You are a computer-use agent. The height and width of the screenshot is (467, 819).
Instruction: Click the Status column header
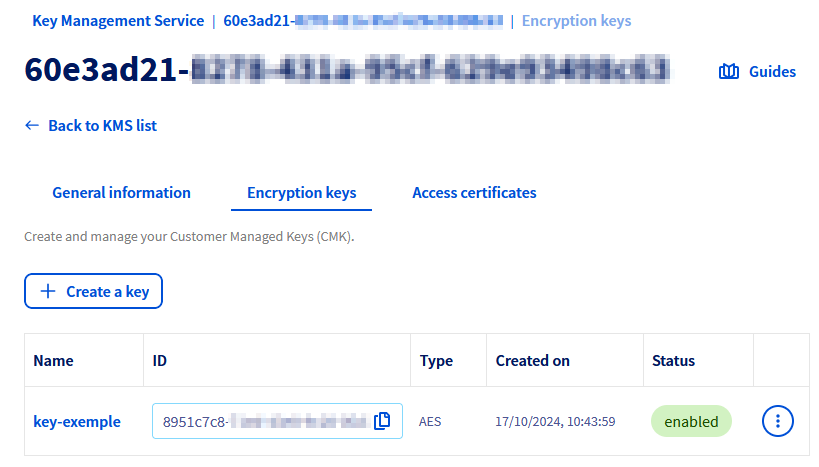pos(673,361)
